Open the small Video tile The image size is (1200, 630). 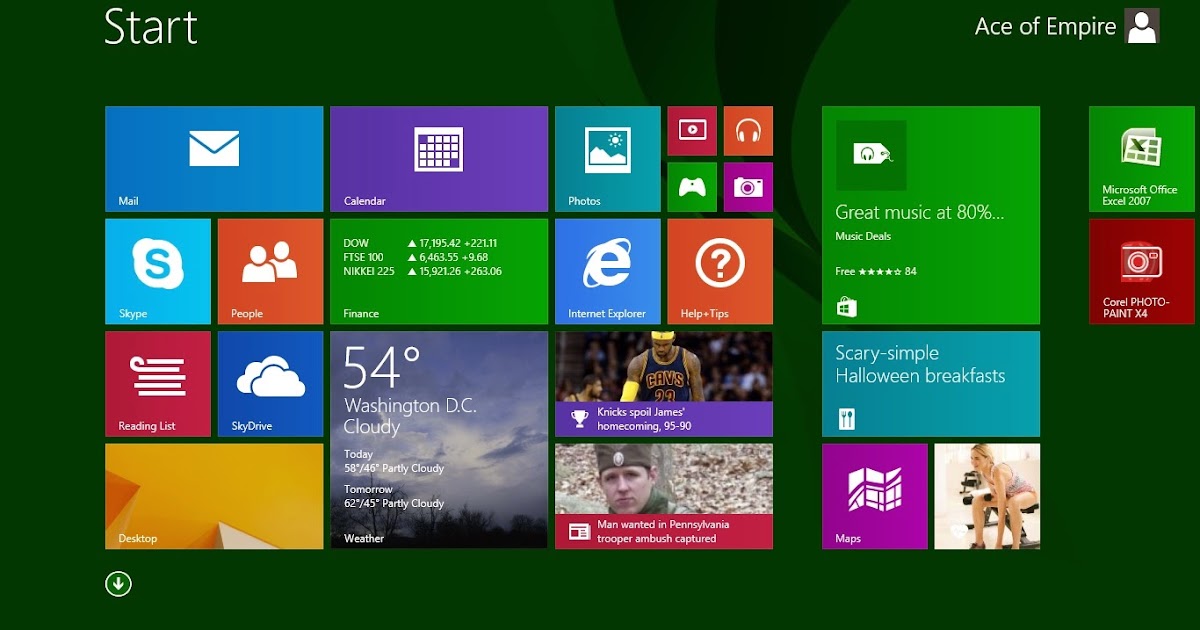coord(692,131)
